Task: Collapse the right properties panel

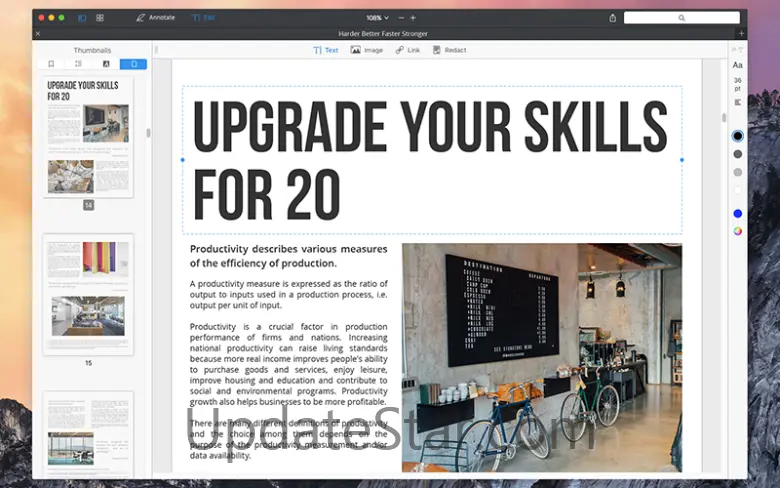Action: tap(737, 50)
